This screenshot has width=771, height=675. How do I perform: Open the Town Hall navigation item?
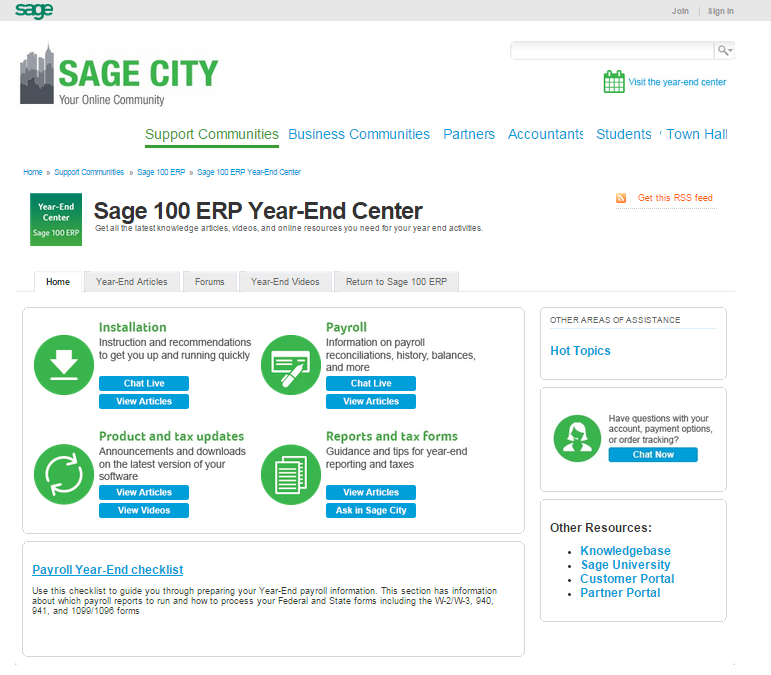point(697,134)
